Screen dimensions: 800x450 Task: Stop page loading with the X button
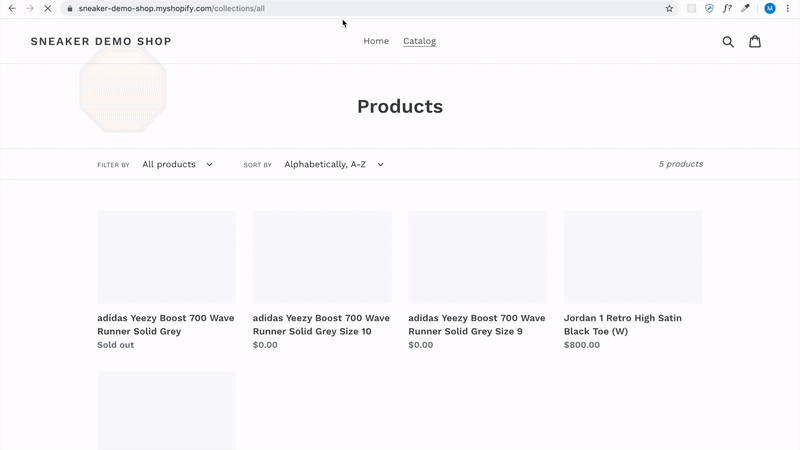(x=47, y=8)
